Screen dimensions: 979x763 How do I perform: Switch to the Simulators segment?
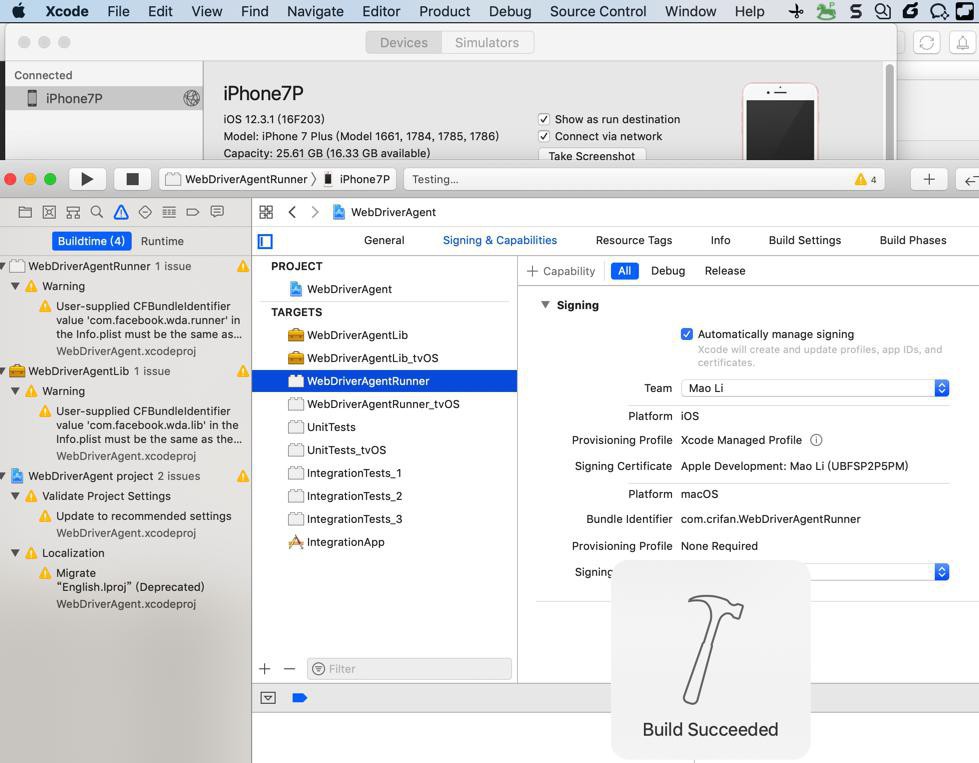[487, 42]
